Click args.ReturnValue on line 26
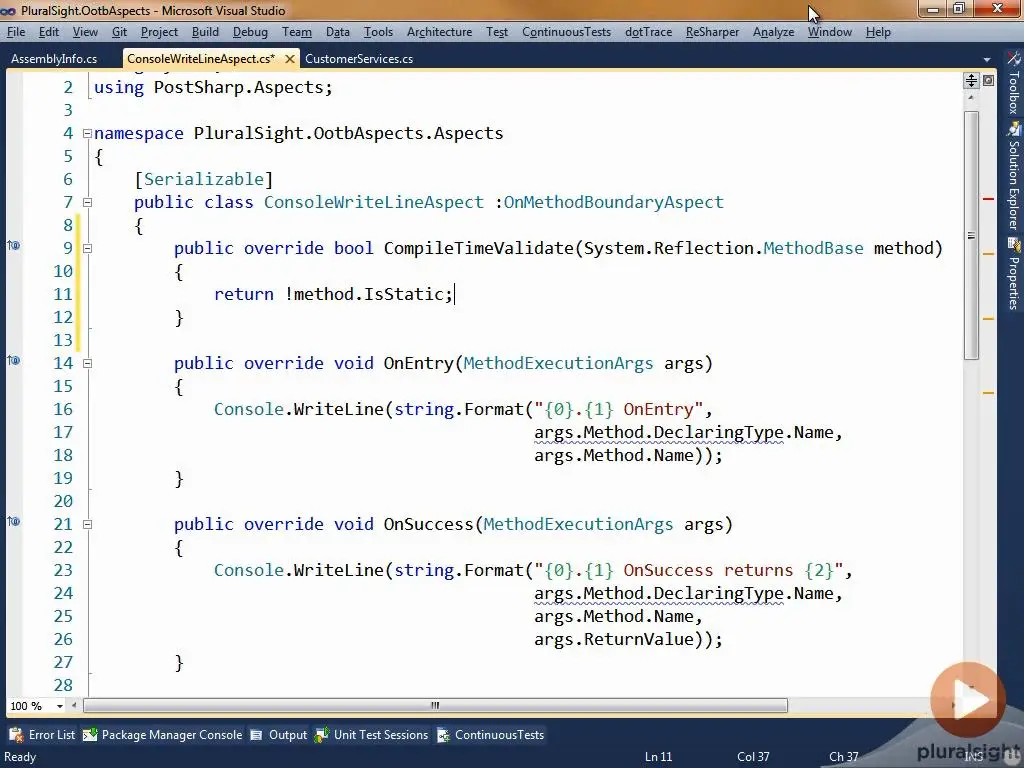Viewport: 1024px width, 768px height. click(x=615, y=639)
